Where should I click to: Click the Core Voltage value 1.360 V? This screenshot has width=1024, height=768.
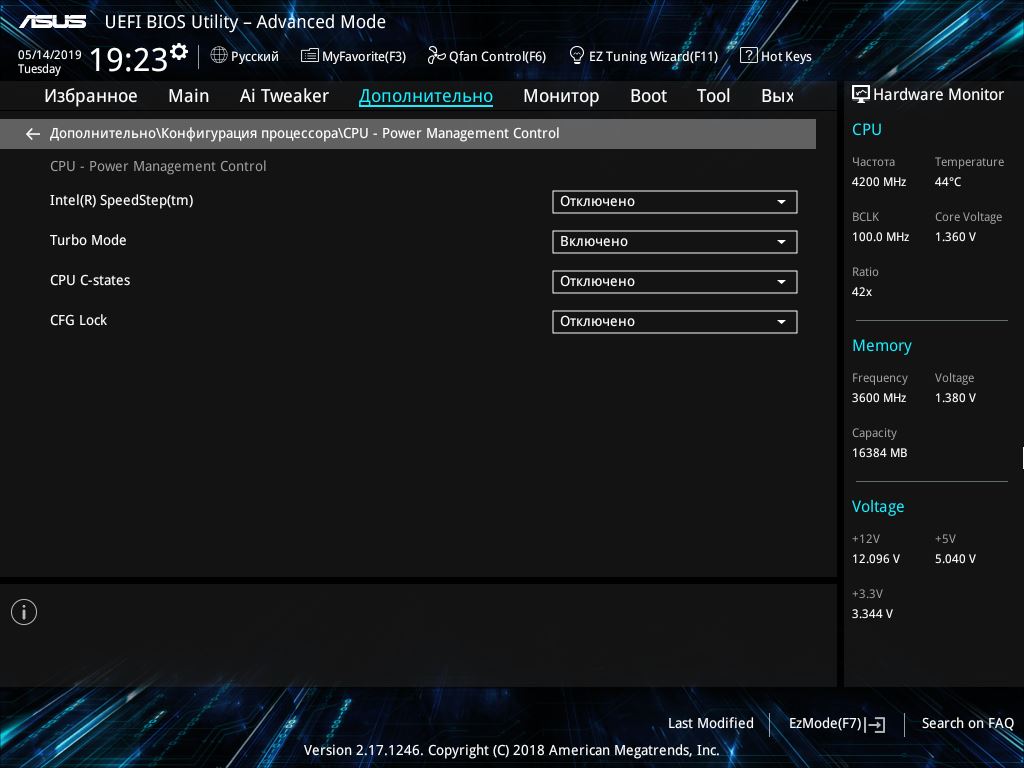pyautogui.click(x=955, y=237)
